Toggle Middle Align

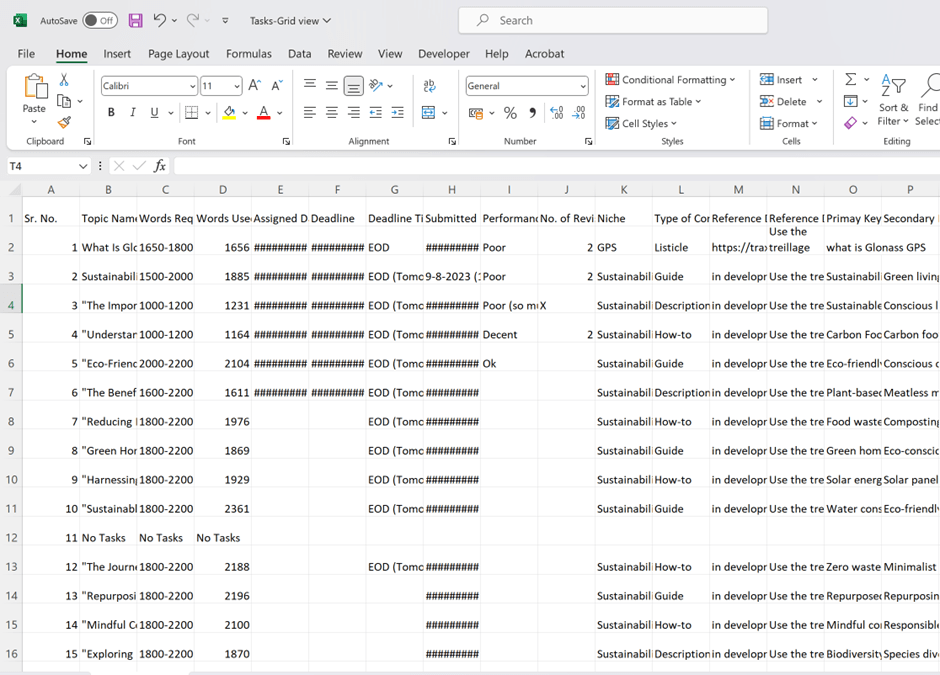coord(332,85)
